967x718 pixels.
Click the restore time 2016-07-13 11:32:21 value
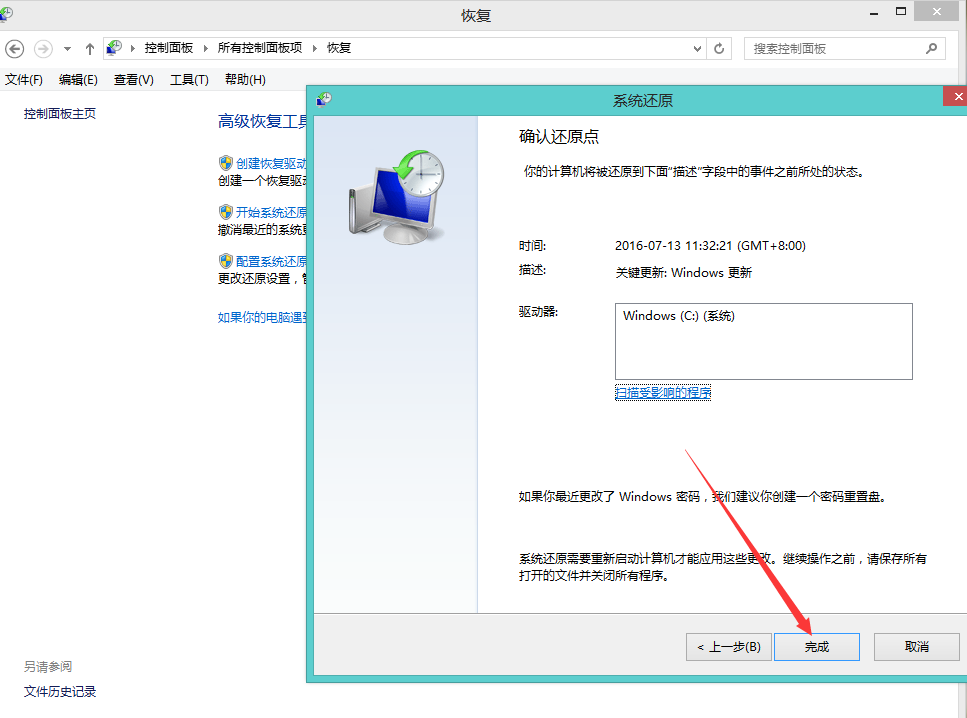coord(710,246)
